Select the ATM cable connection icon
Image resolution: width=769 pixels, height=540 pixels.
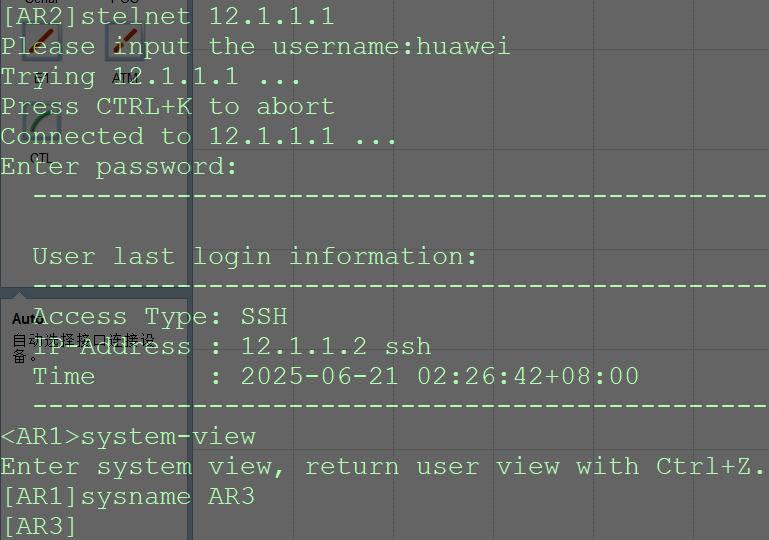126,42
